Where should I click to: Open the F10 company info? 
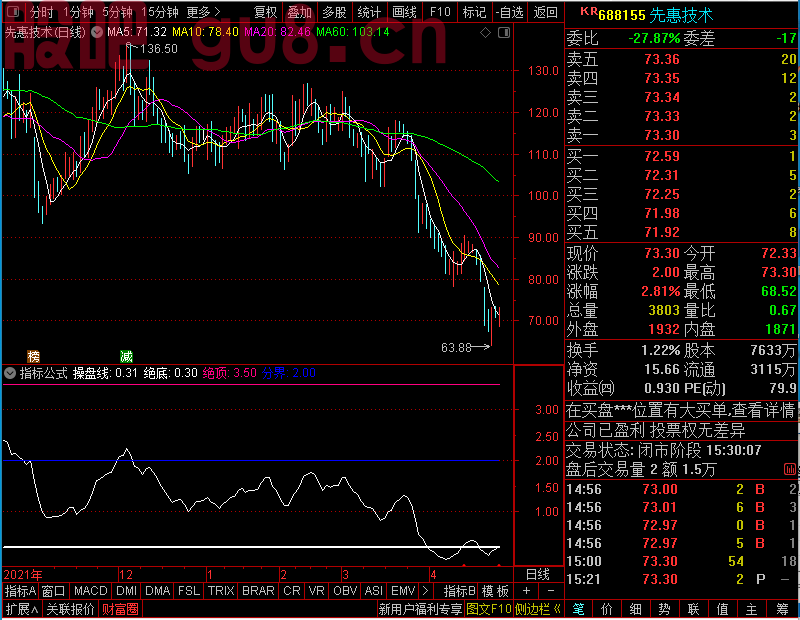440,12
